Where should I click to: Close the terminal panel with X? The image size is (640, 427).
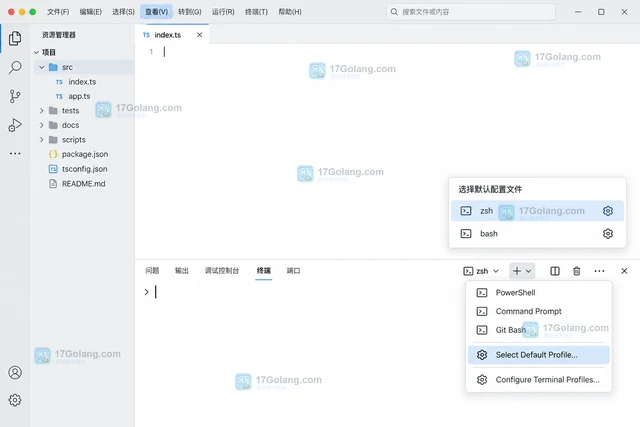click(x=624, y=271)
